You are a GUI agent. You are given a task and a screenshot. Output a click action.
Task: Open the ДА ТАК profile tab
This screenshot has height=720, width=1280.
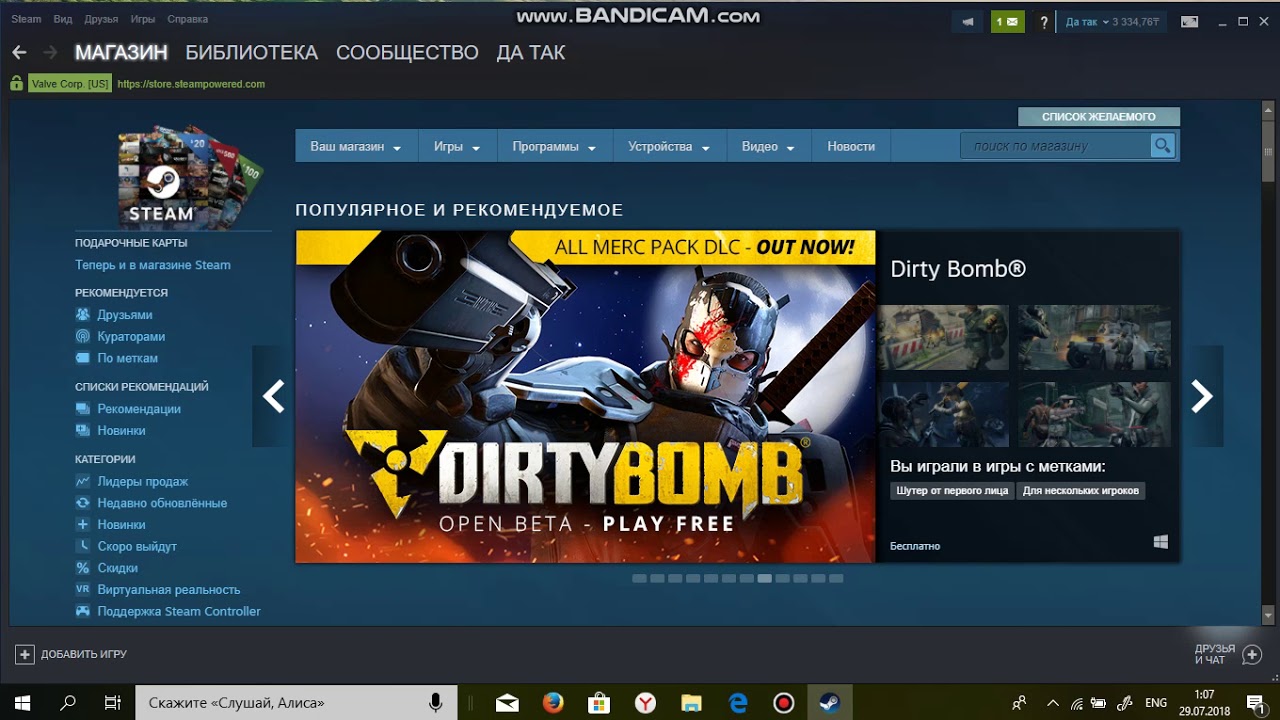coord(531,52)
